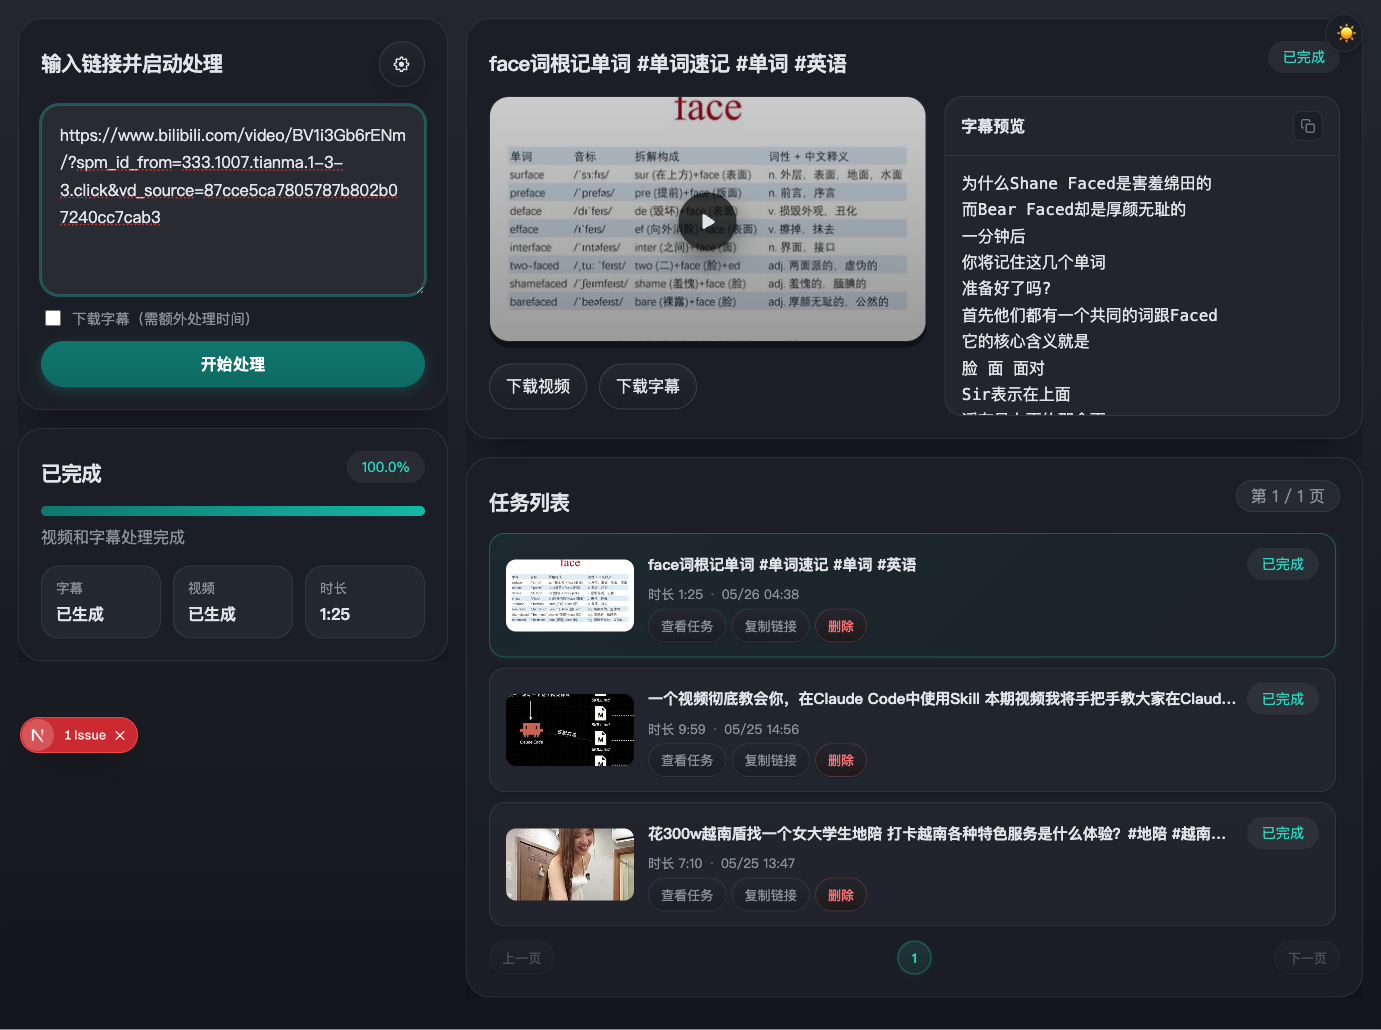This screenshot has height=1030, width=1381.
Task: Click the 下载字幕 button beside 下载视频
Action: coord(648,386)
